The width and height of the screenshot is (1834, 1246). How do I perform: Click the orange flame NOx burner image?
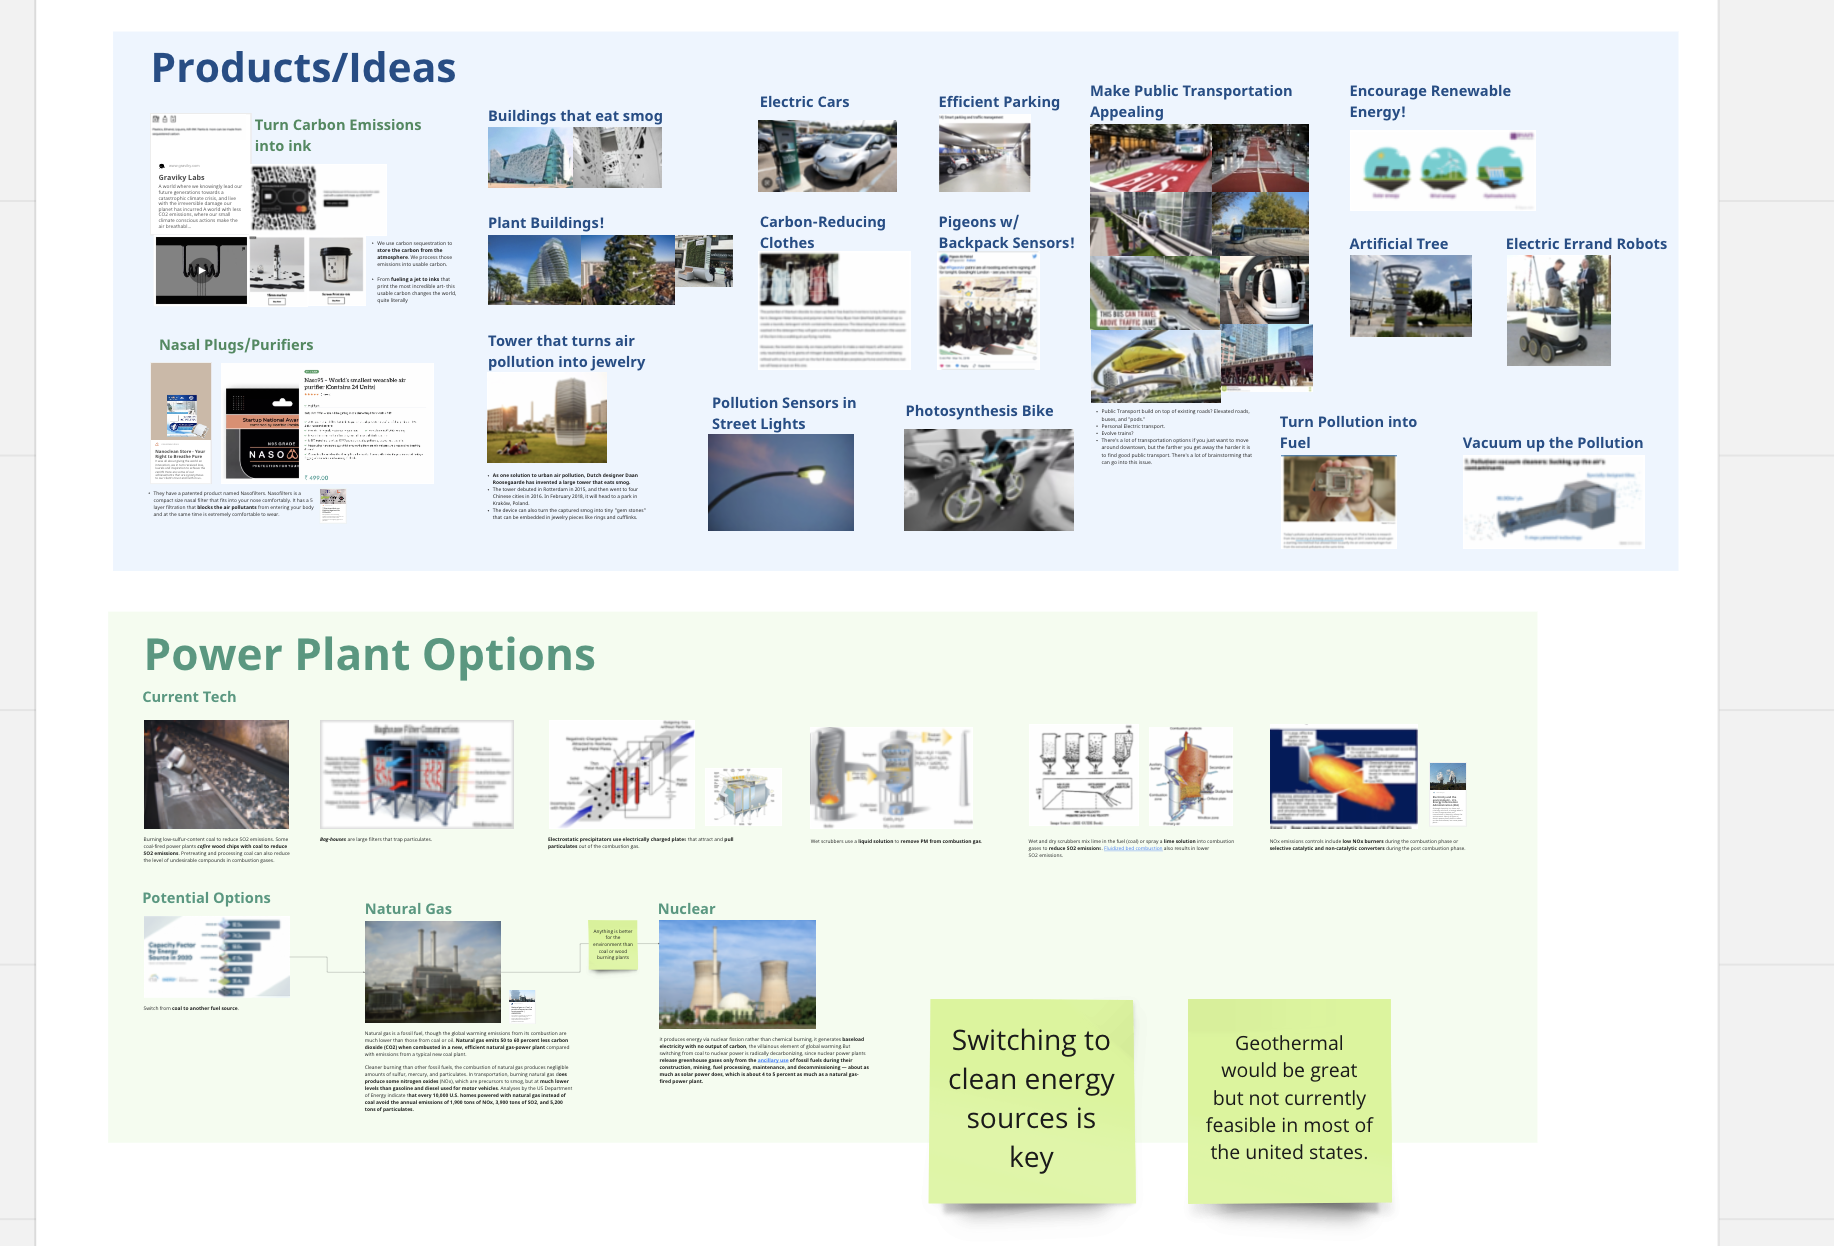(1344, 779)
